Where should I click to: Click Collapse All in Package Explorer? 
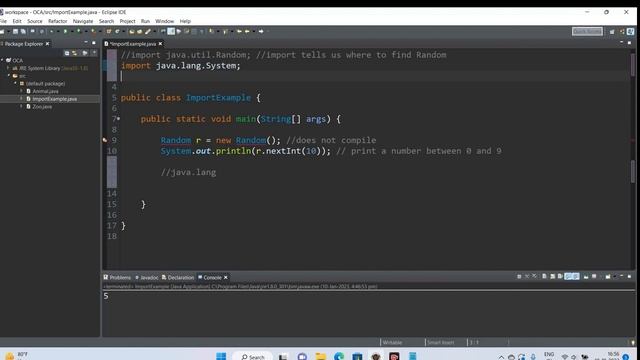(67, 53)
